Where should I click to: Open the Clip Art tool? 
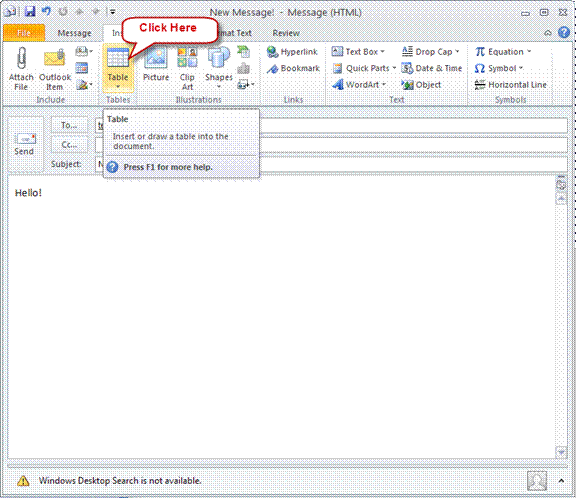(187, 69)
